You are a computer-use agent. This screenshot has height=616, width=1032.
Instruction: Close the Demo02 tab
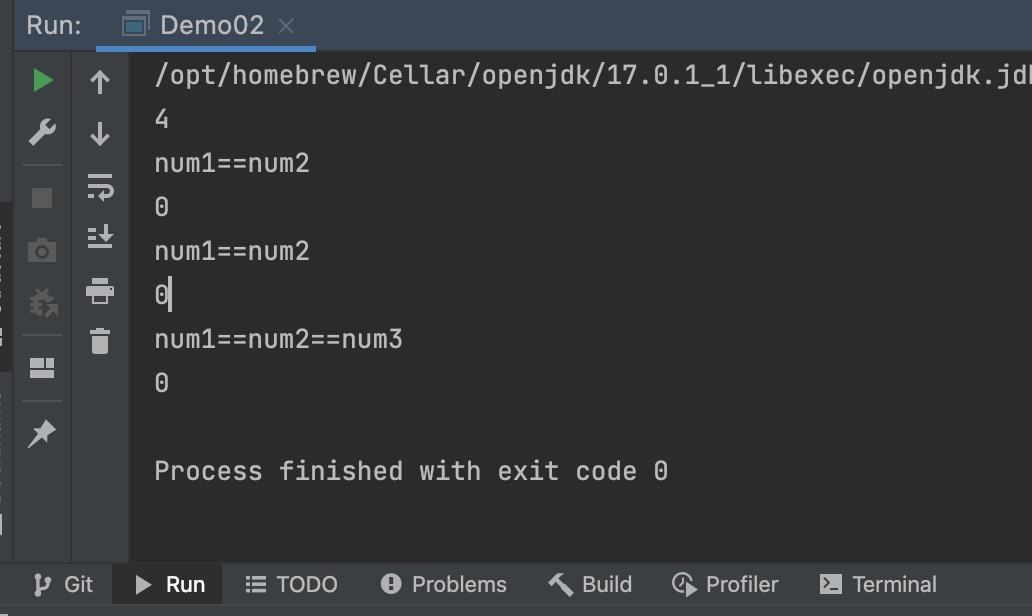point(286,26)
